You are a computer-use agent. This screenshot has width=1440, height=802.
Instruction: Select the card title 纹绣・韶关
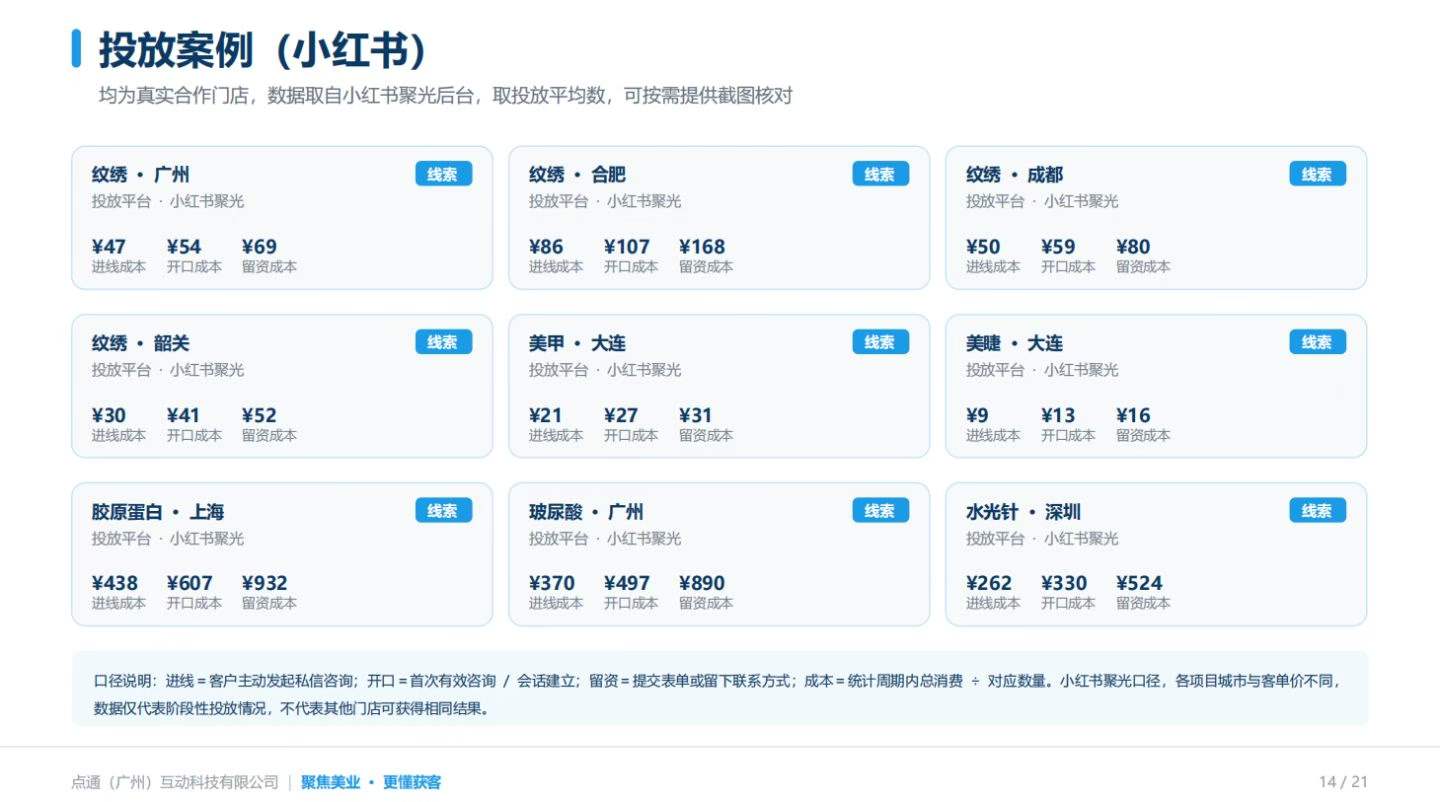click(141, 343)
